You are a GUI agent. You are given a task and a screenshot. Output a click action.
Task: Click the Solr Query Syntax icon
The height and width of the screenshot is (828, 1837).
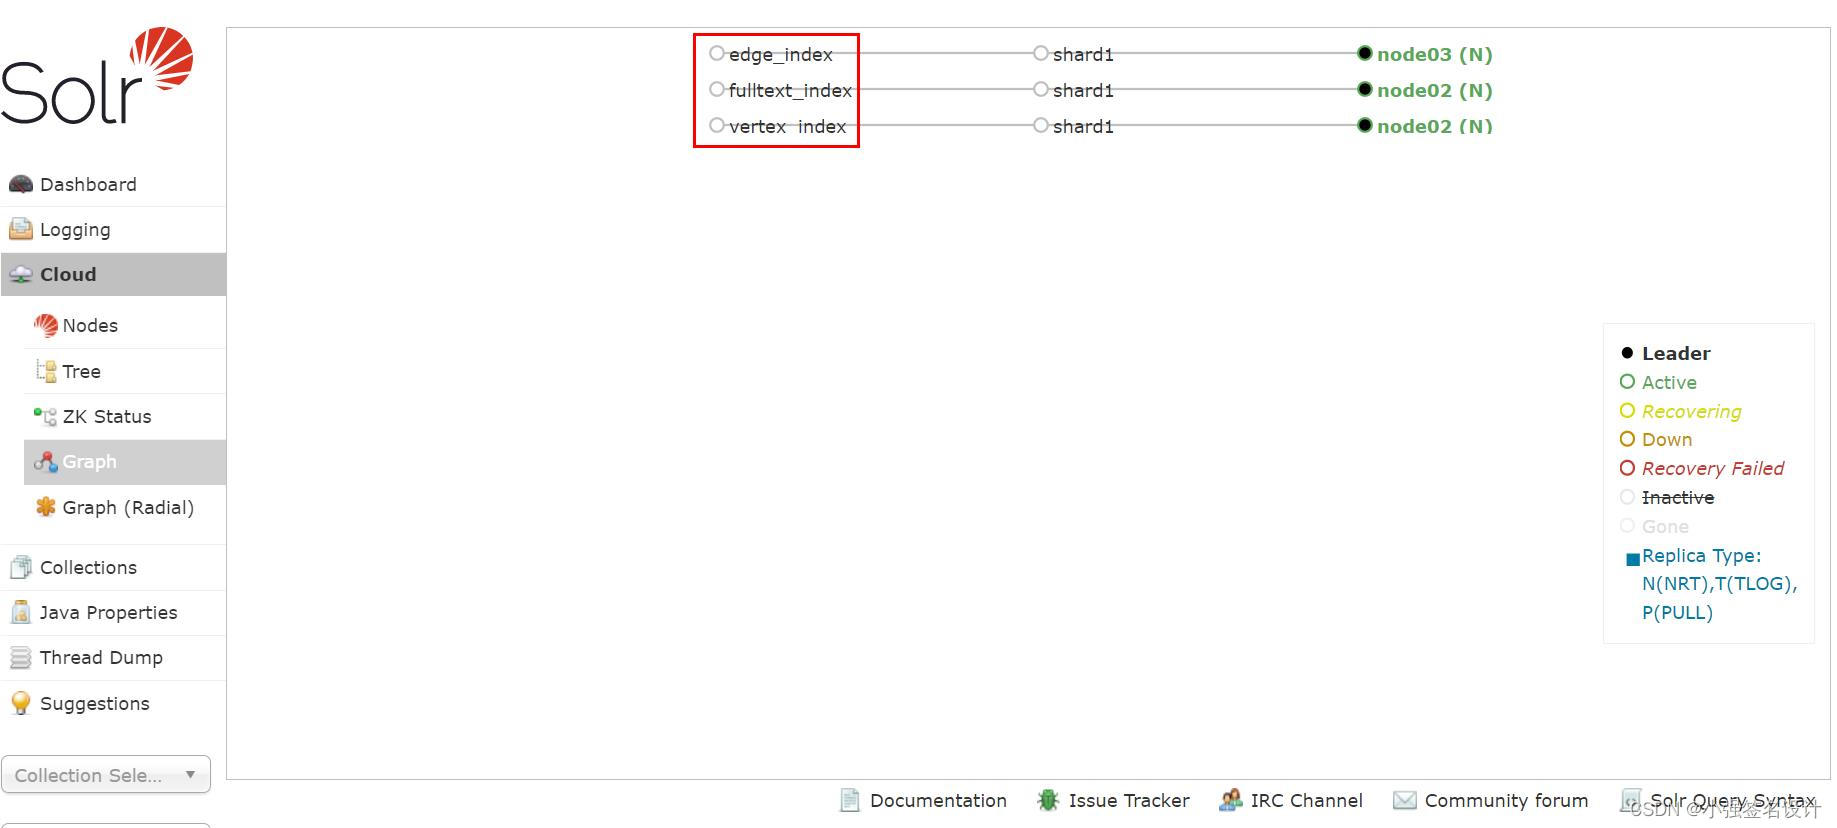[1630, 800]
